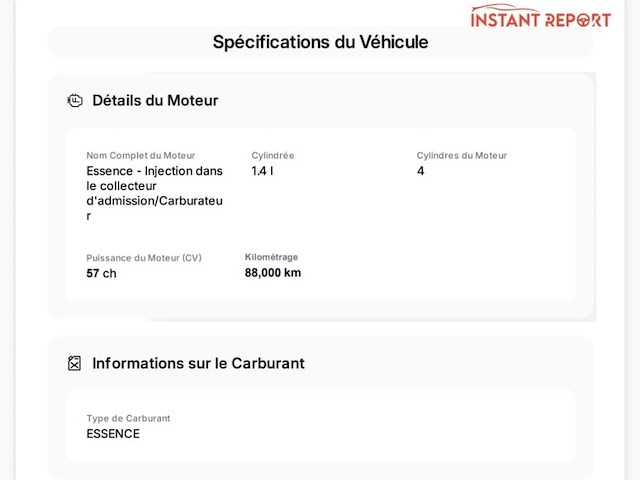Screen dimensions: 640x480
Task: Click the steering wheel O in REPORT
Action: 584,20
